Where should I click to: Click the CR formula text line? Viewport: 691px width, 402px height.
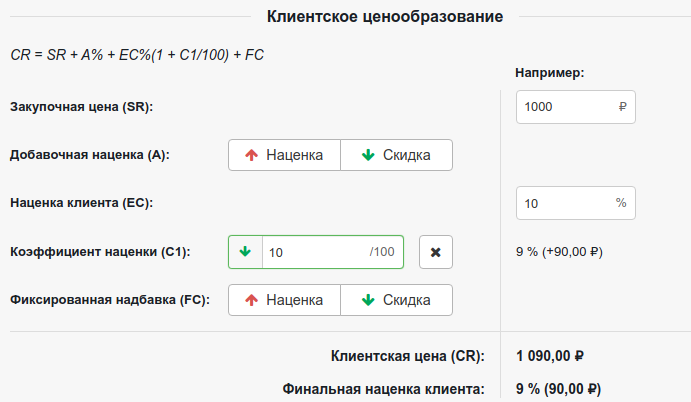click(x=137, y=53)
